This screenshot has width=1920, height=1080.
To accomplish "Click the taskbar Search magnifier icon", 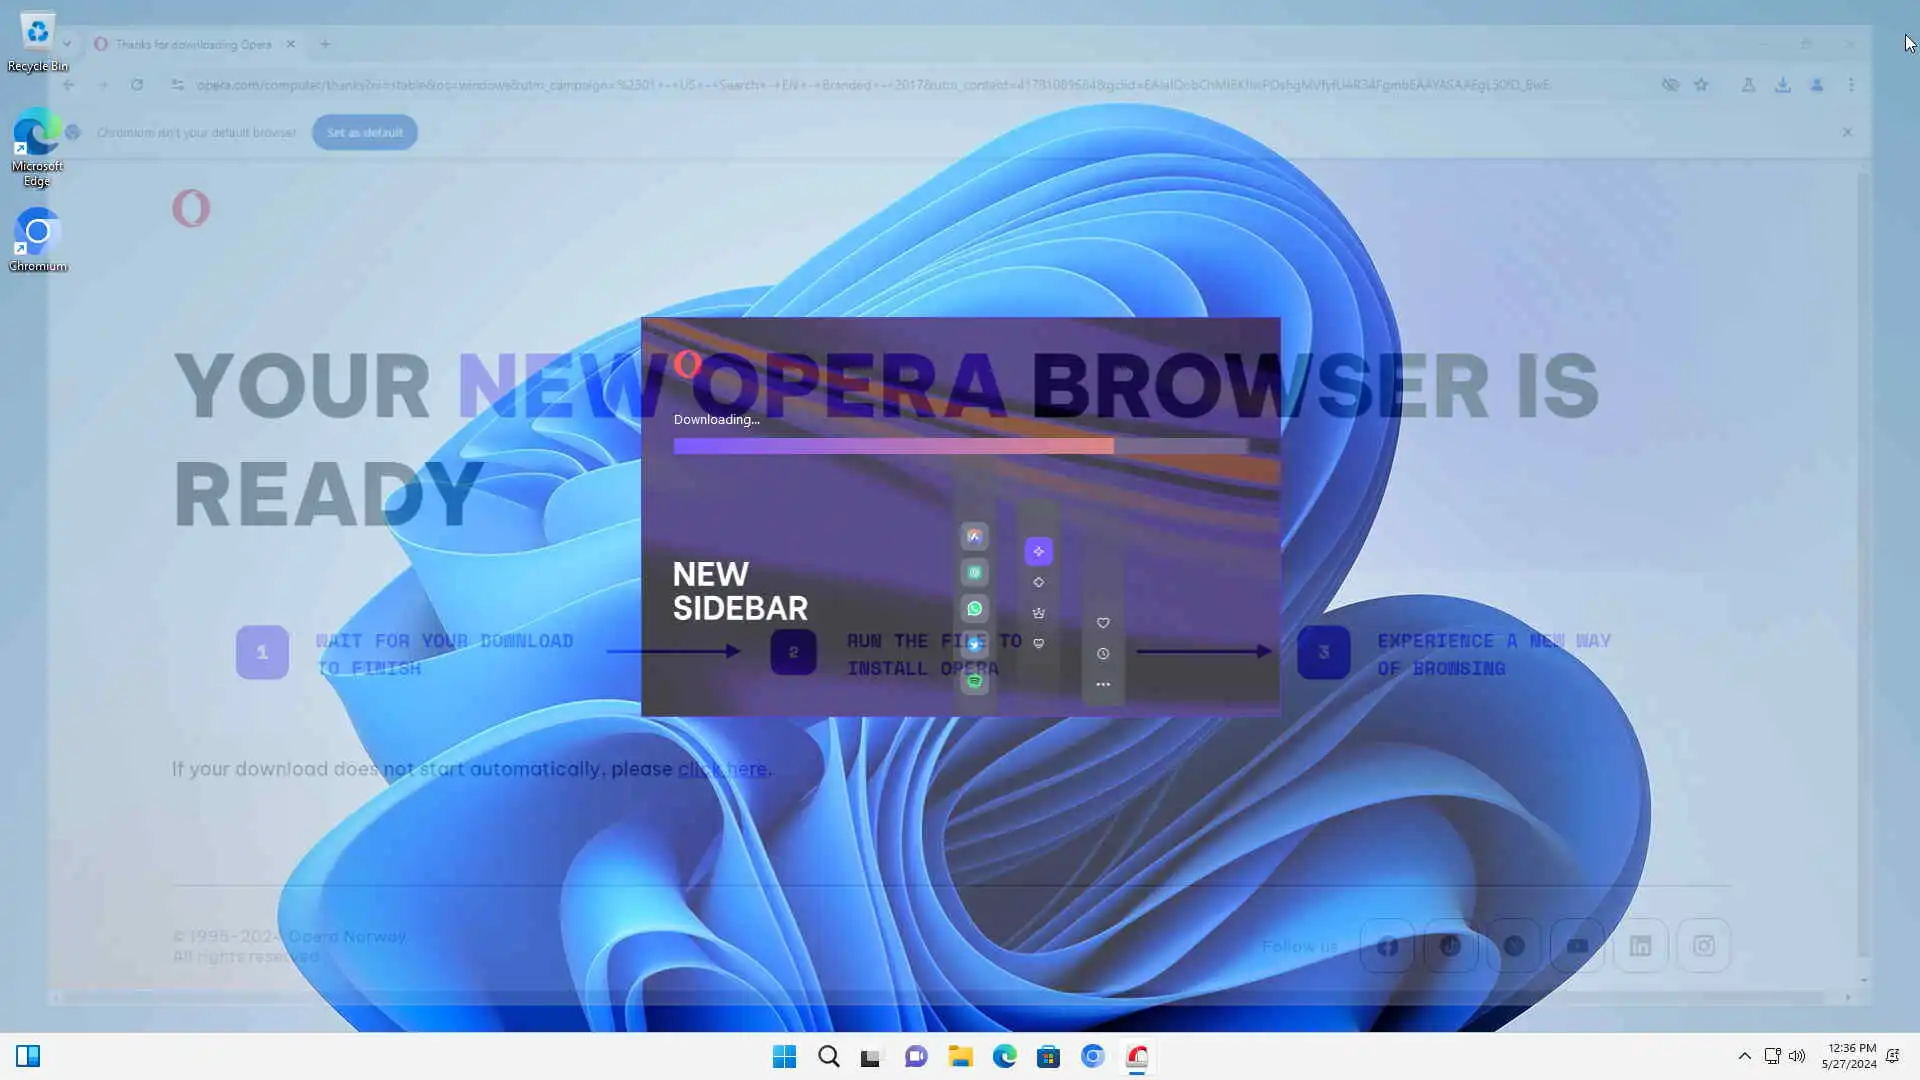I will (828, 1057).
